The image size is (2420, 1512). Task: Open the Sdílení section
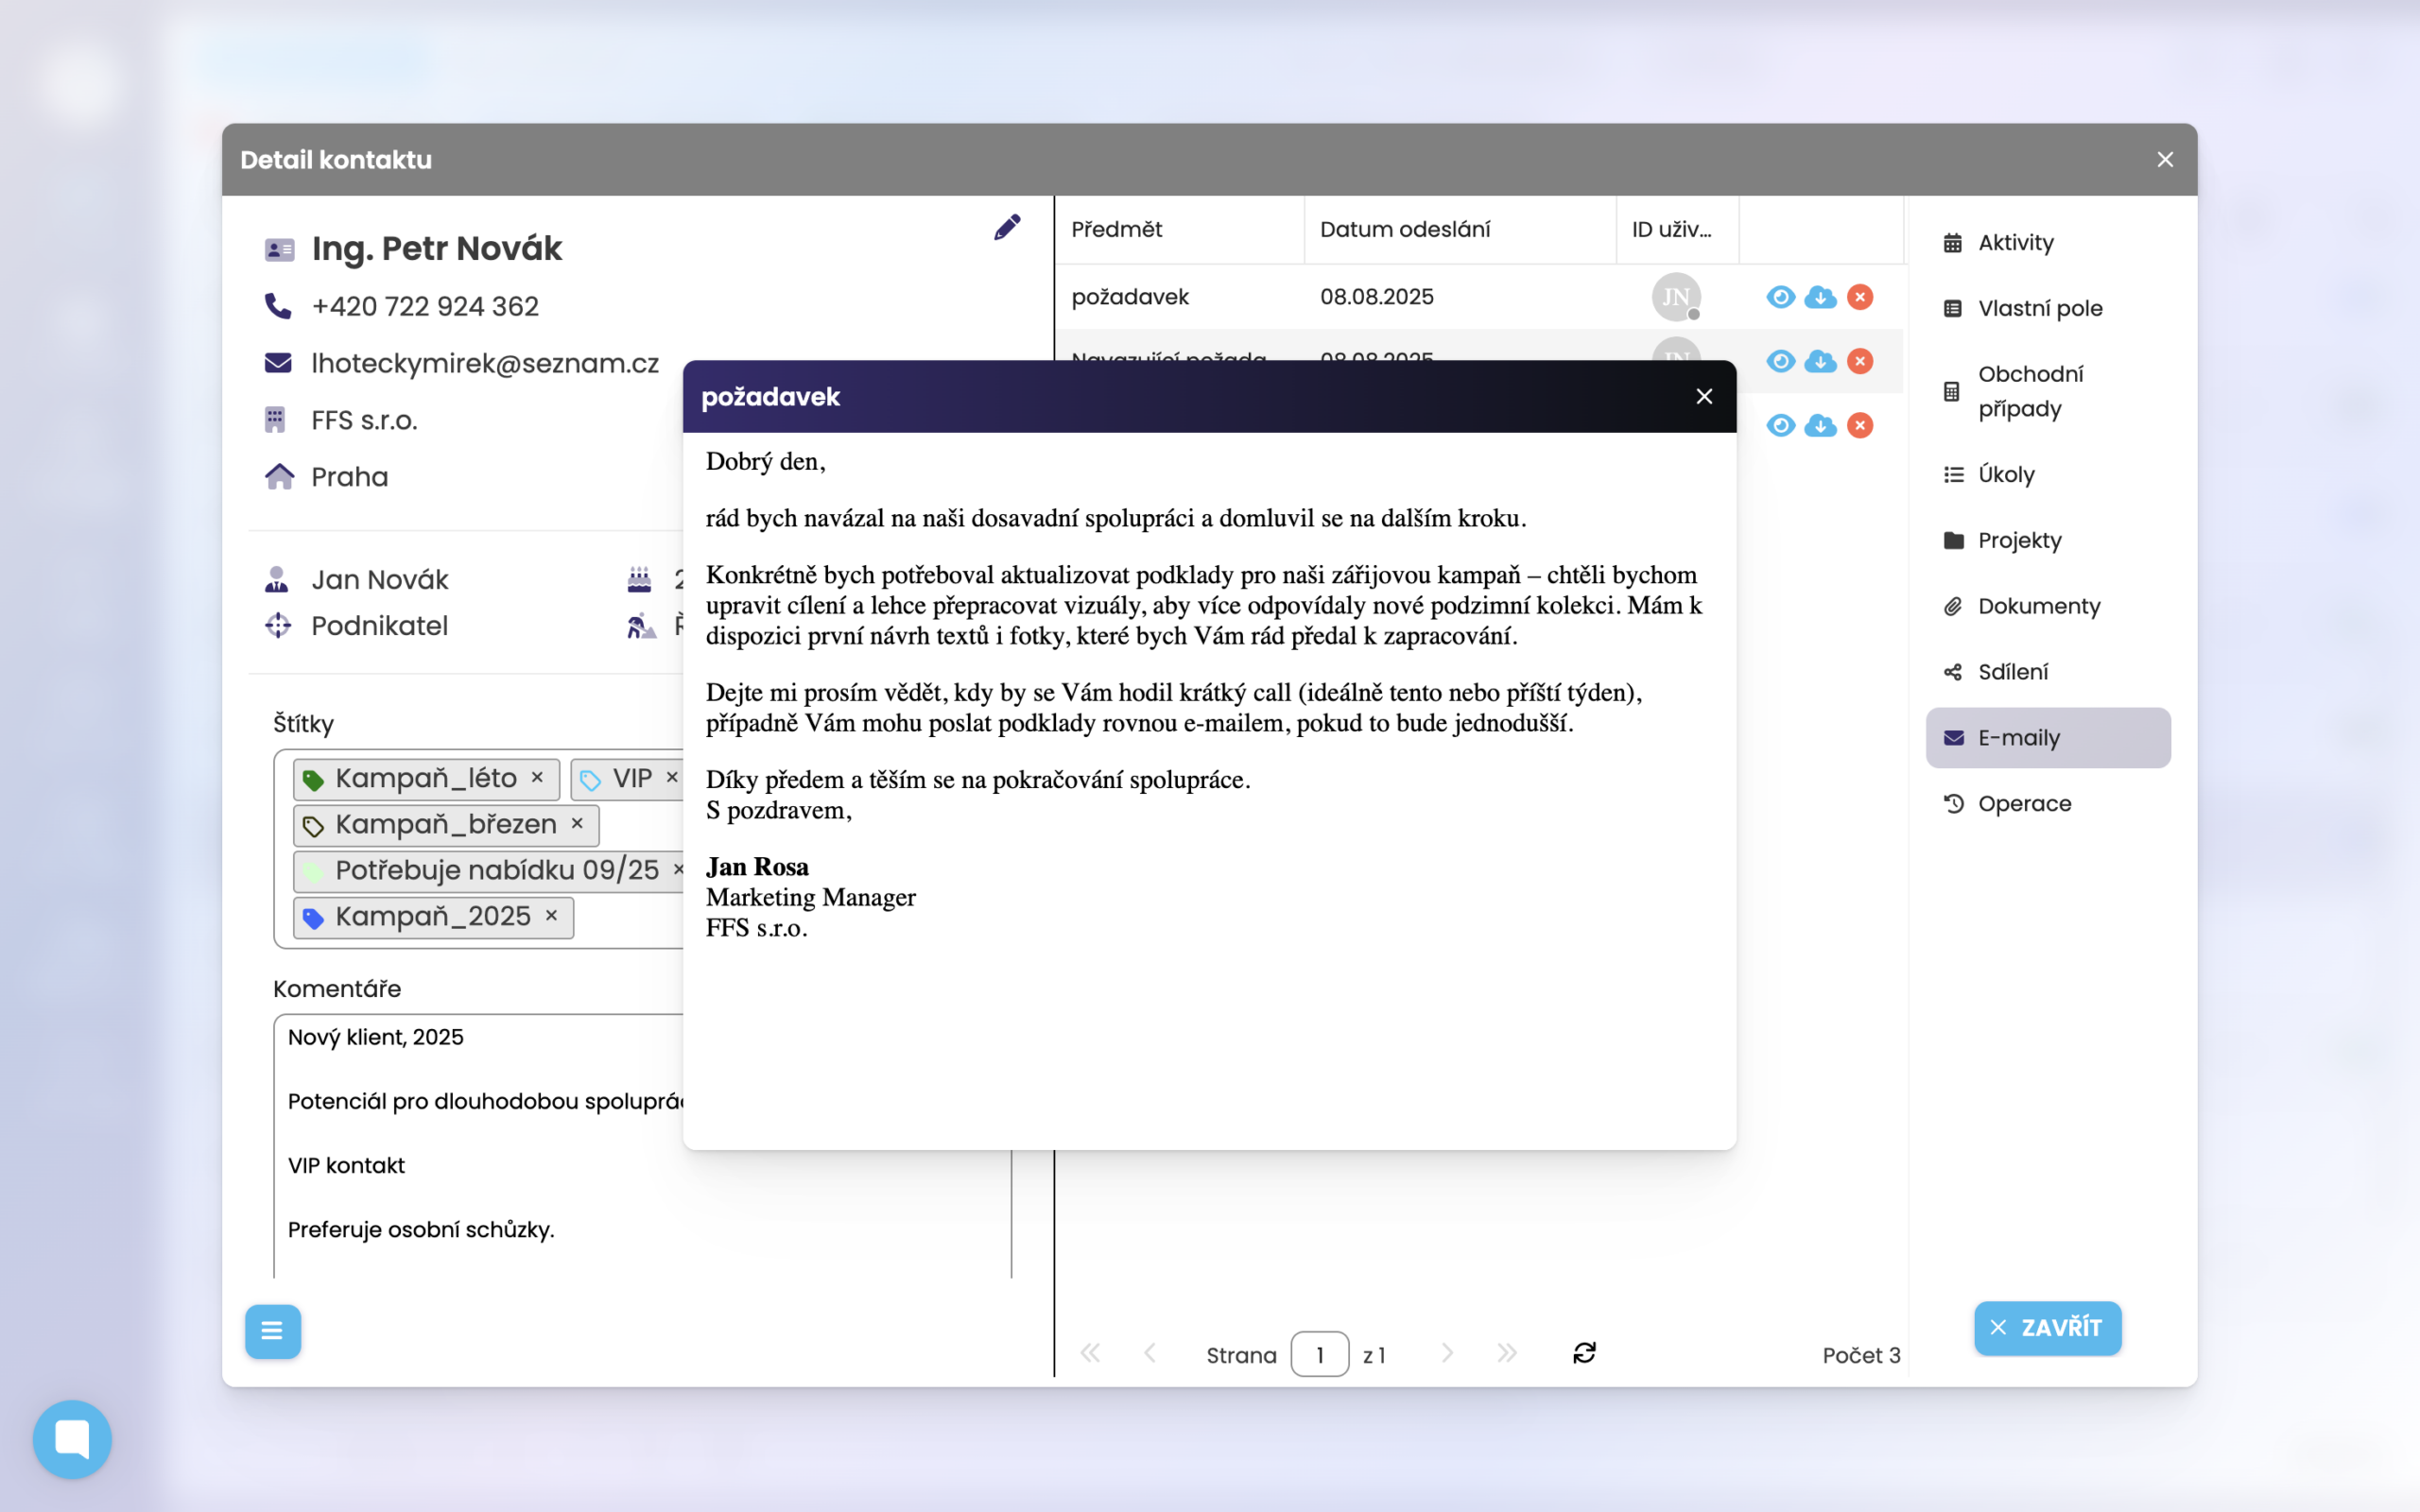pyautogui.click(x=2014, y=671)
